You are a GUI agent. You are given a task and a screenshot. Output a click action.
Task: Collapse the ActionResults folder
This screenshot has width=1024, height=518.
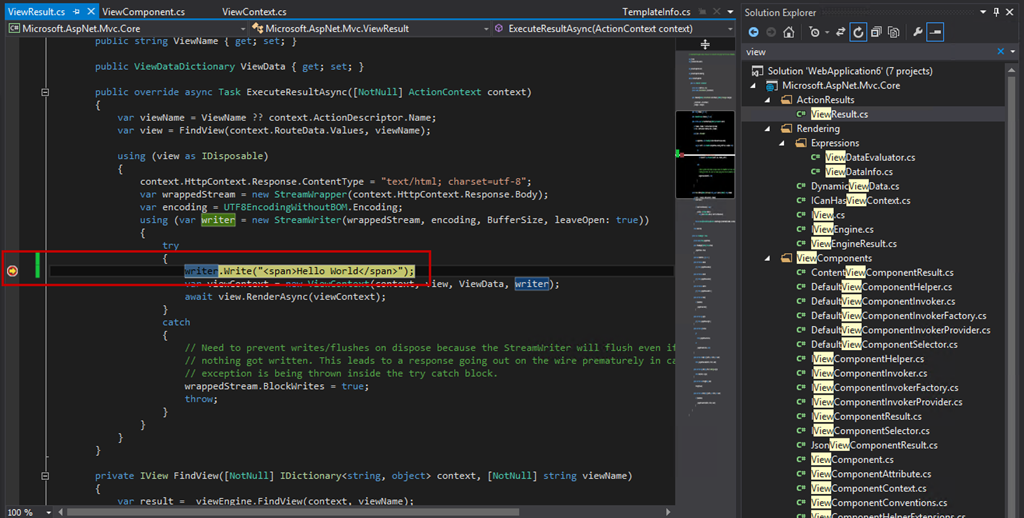767,100
